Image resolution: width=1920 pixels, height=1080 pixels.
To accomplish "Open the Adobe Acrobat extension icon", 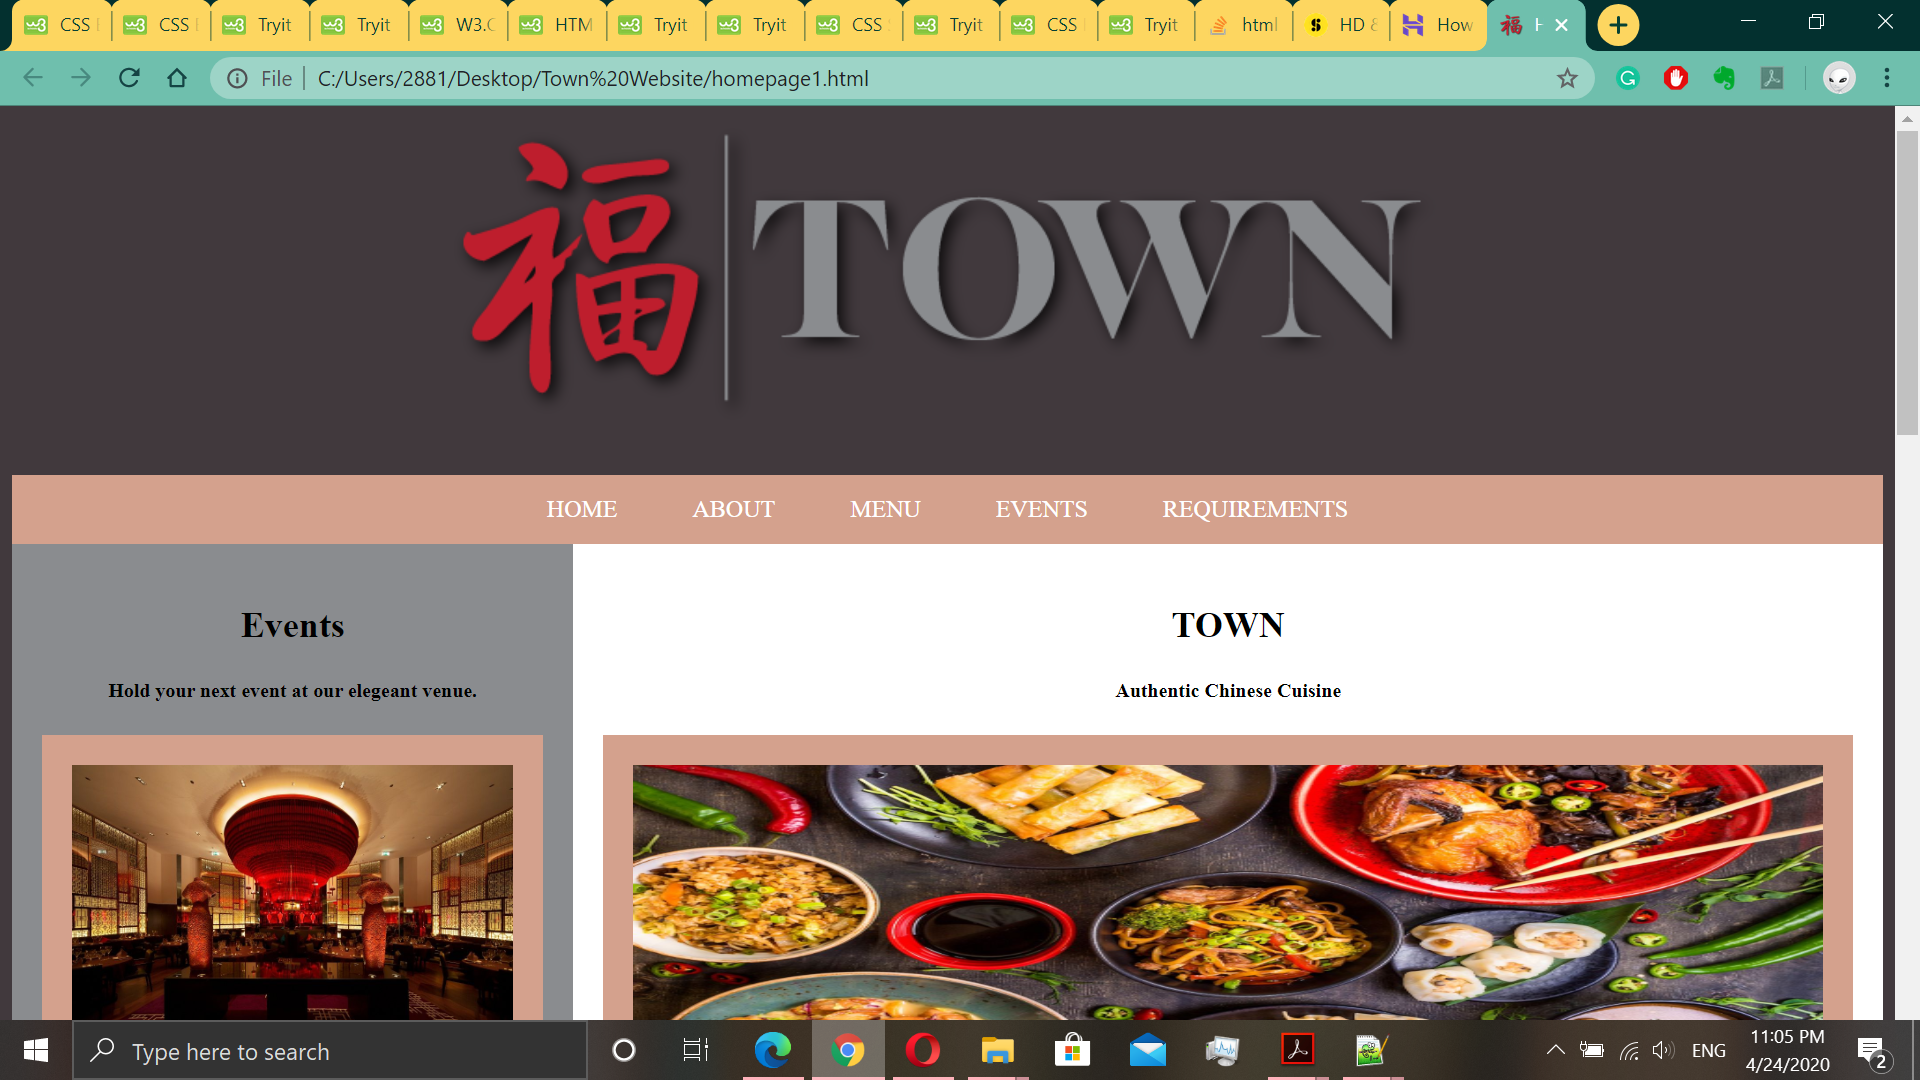I will coord(1772,78).
